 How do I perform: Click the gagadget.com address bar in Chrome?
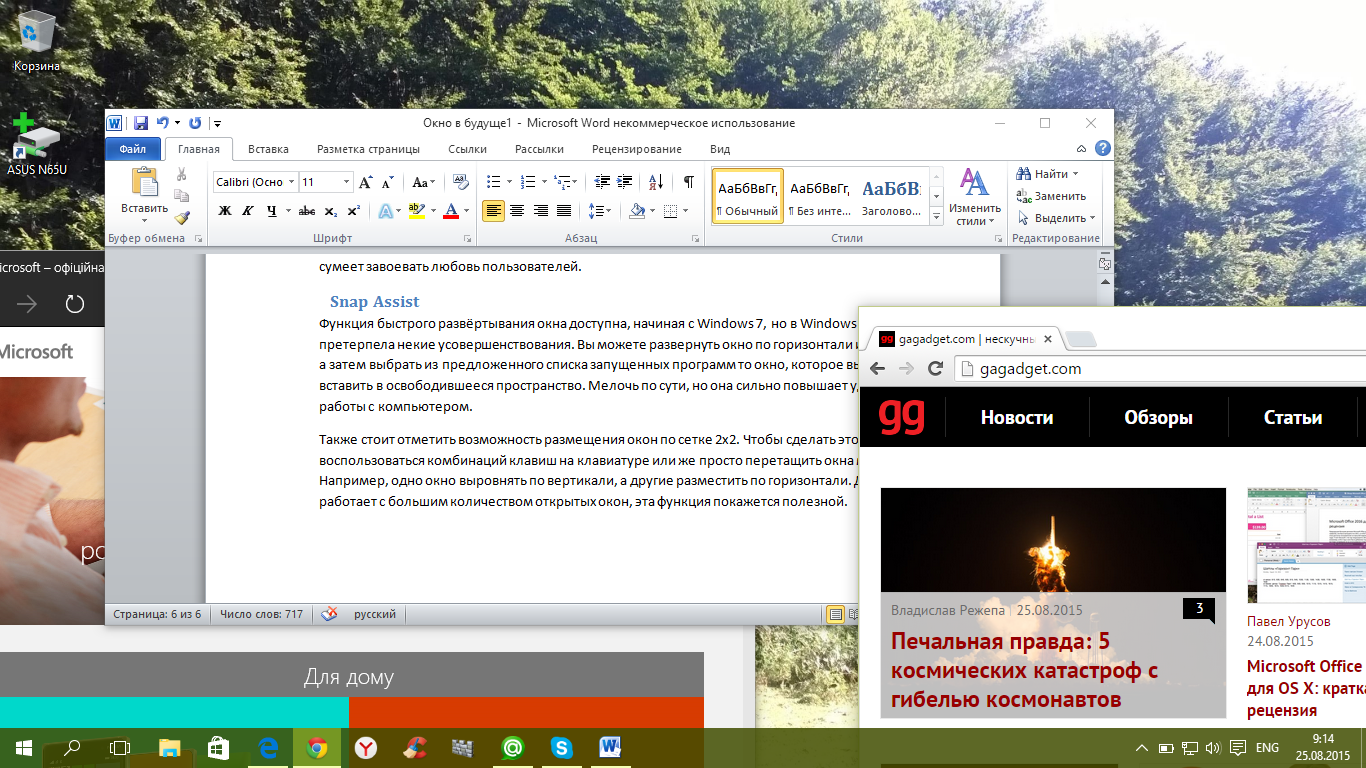point(1160,368)
